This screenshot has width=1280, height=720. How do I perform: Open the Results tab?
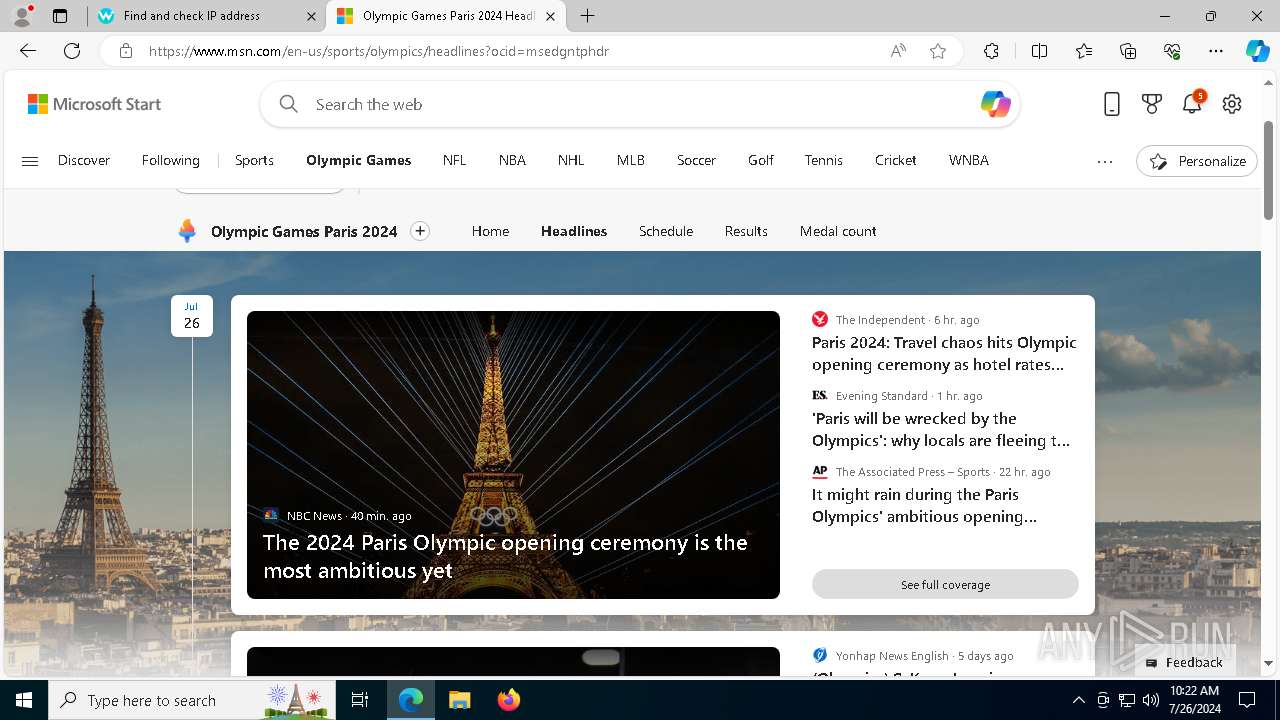[746, 231]
